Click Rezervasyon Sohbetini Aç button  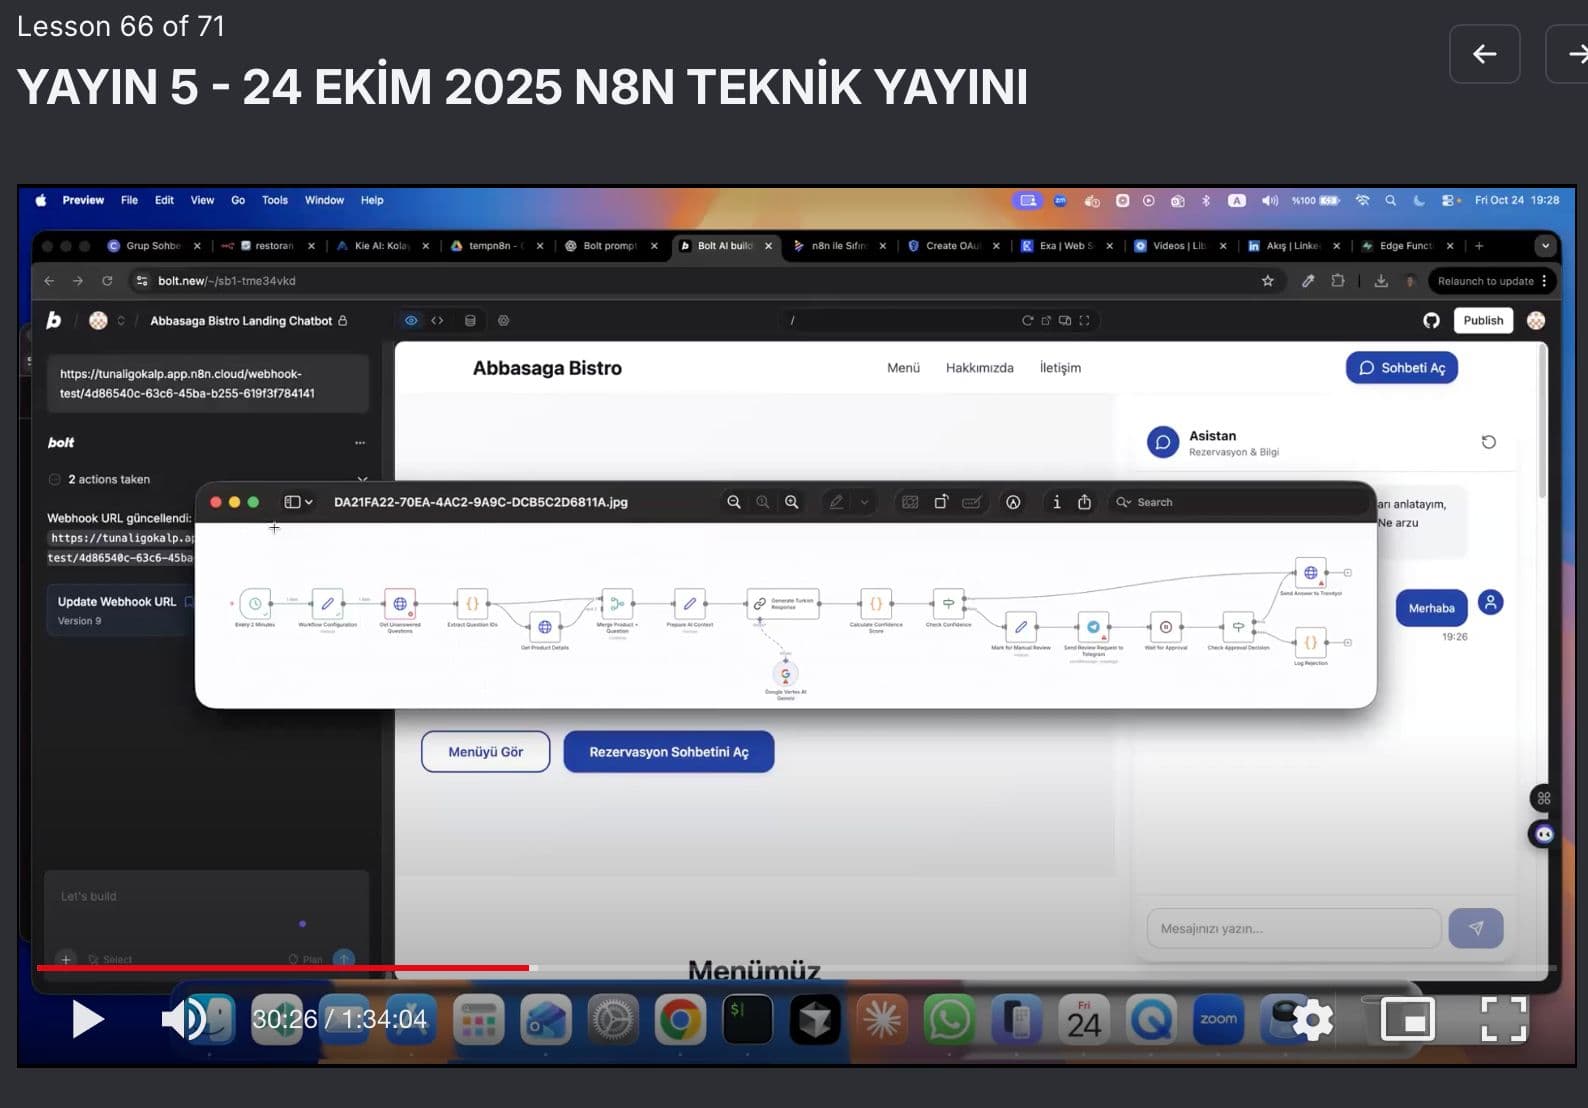pos(669,752)
